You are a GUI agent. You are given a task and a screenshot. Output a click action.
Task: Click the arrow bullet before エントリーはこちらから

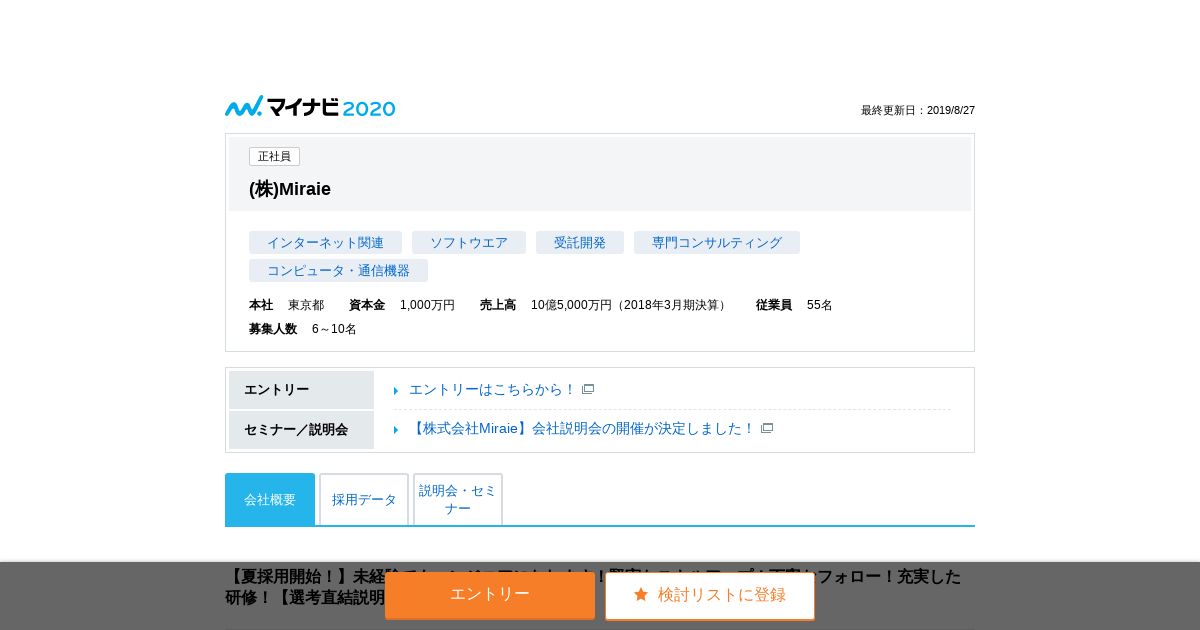[x=396, y=391]
